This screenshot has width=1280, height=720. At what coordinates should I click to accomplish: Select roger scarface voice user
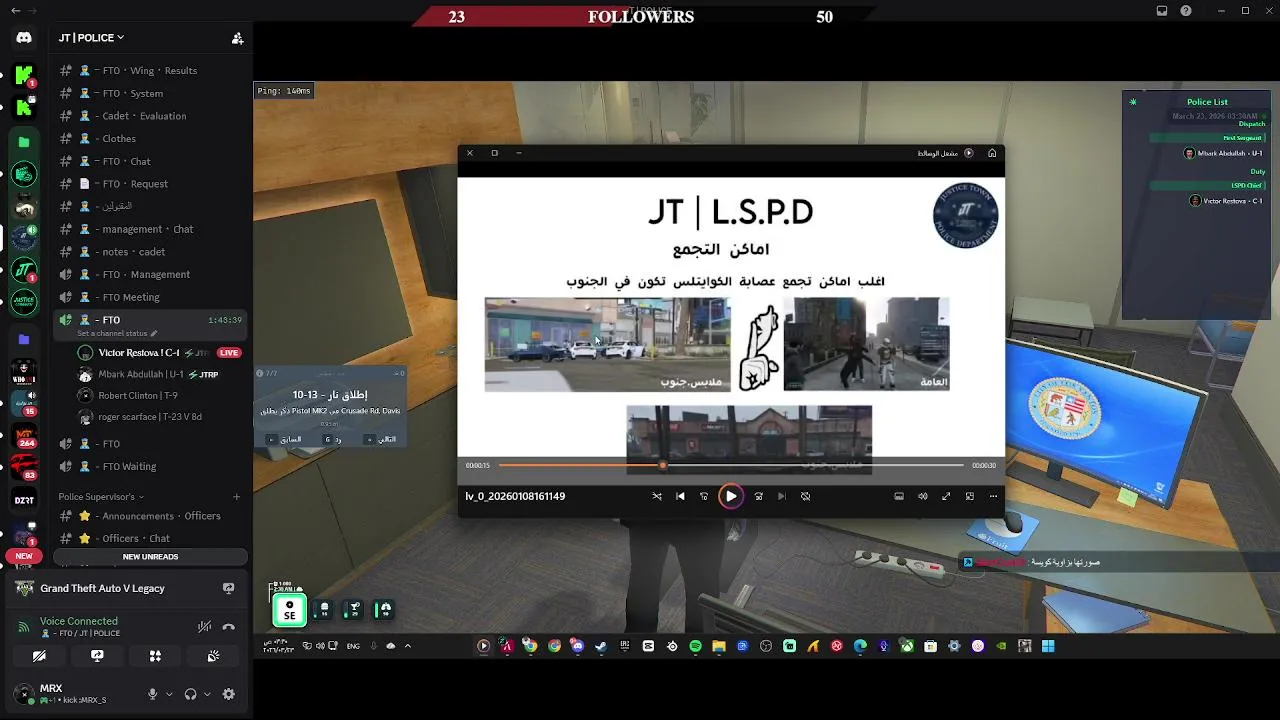pyautogui.click(x=160, y=416)
